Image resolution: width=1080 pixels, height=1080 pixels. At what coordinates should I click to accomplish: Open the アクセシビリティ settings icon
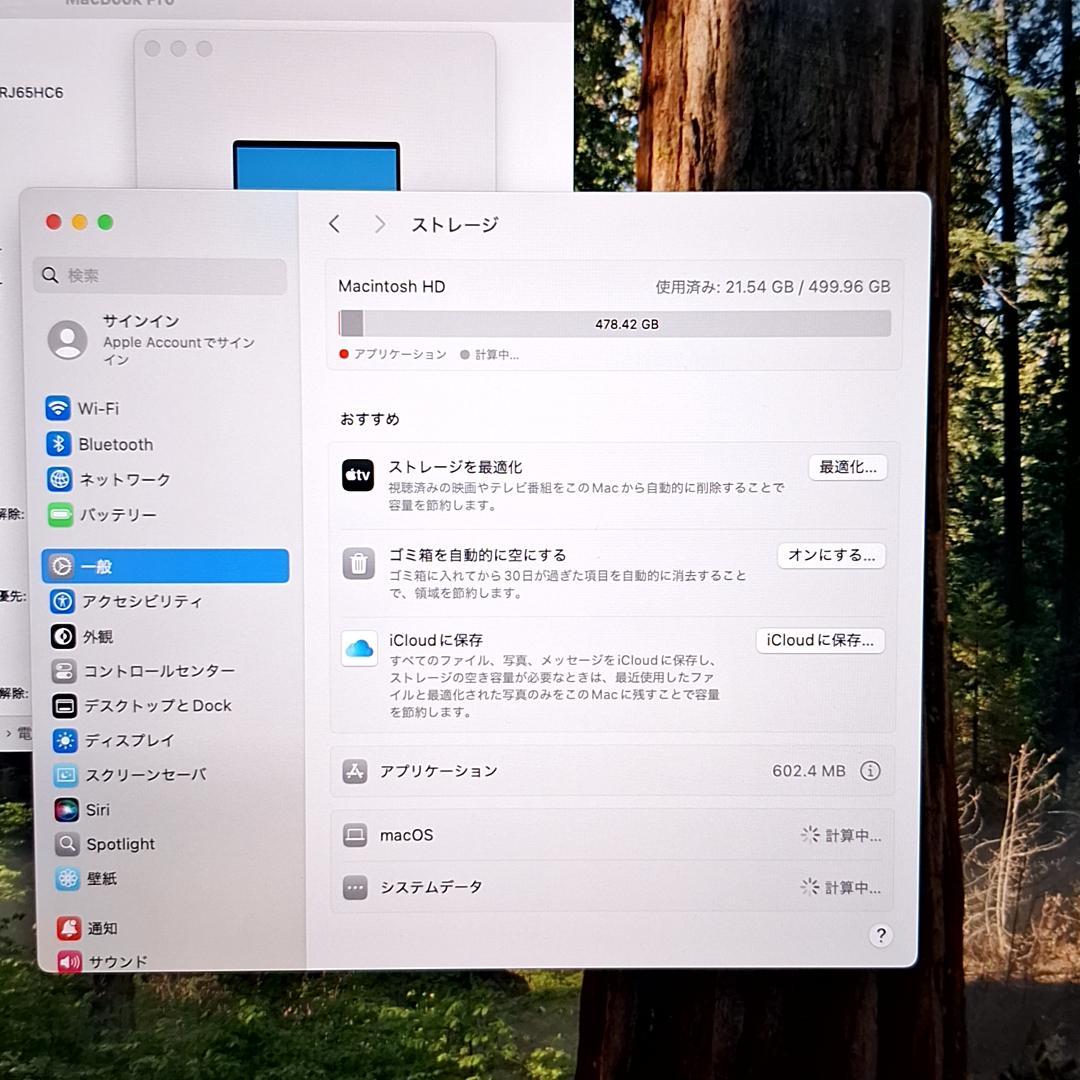point(64,601)
